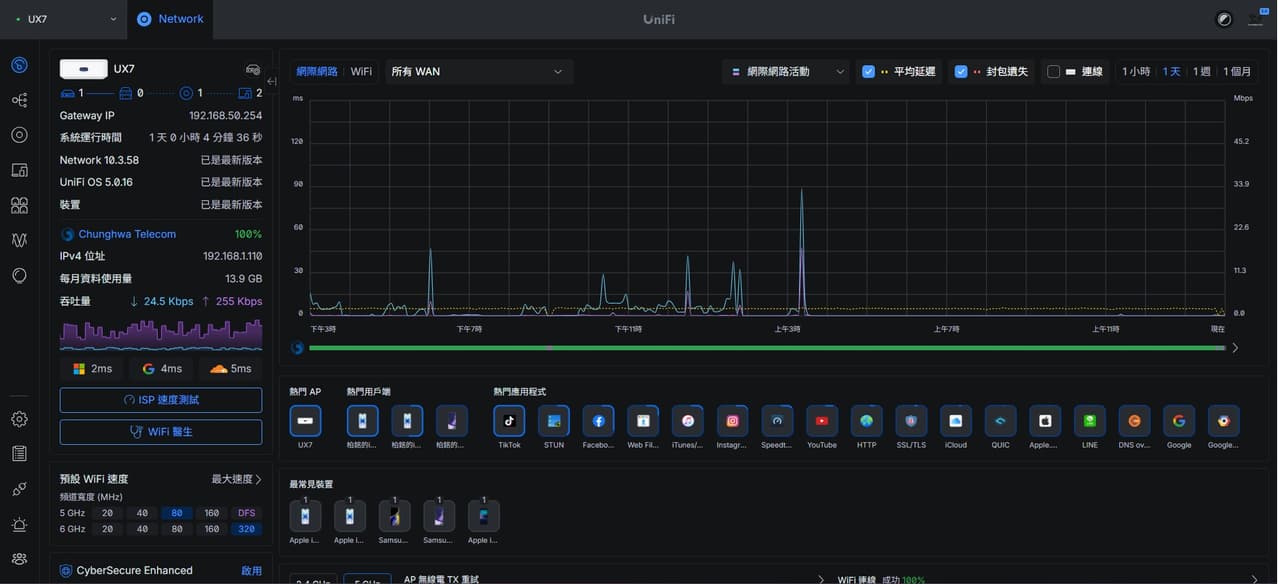Select LINE in top applications
This screenshot has width=1279, height=584.
click(x=1090, y=421)
